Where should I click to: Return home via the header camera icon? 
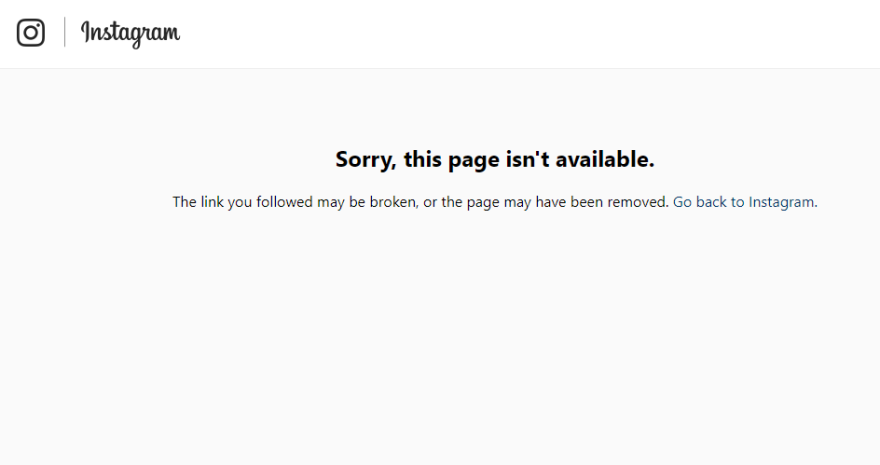point(31,33)
